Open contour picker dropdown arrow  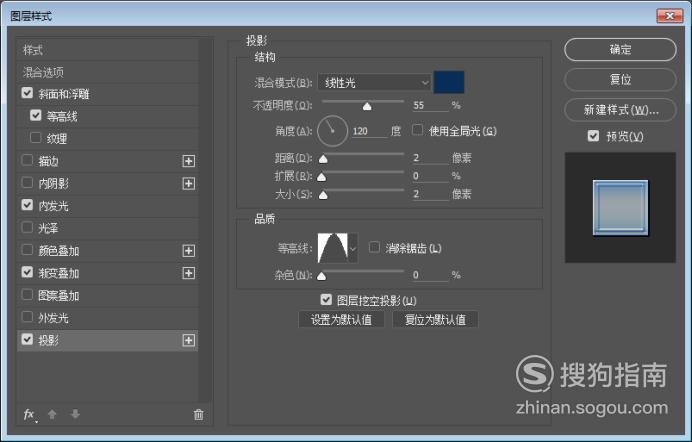pos(353,248)
